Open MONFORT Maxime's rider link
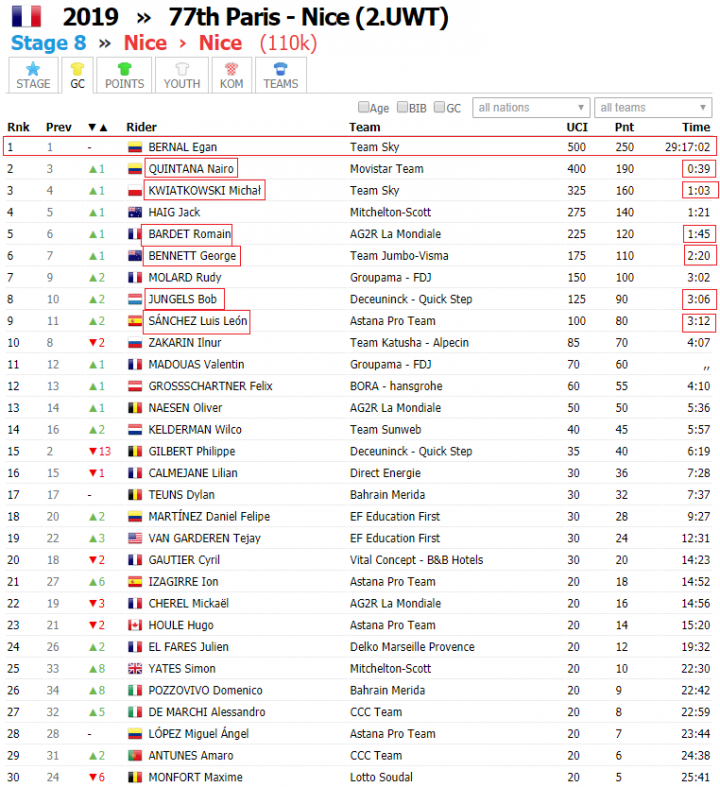The height and width of the screenshot is (787, 720). [x=195, y=777]
